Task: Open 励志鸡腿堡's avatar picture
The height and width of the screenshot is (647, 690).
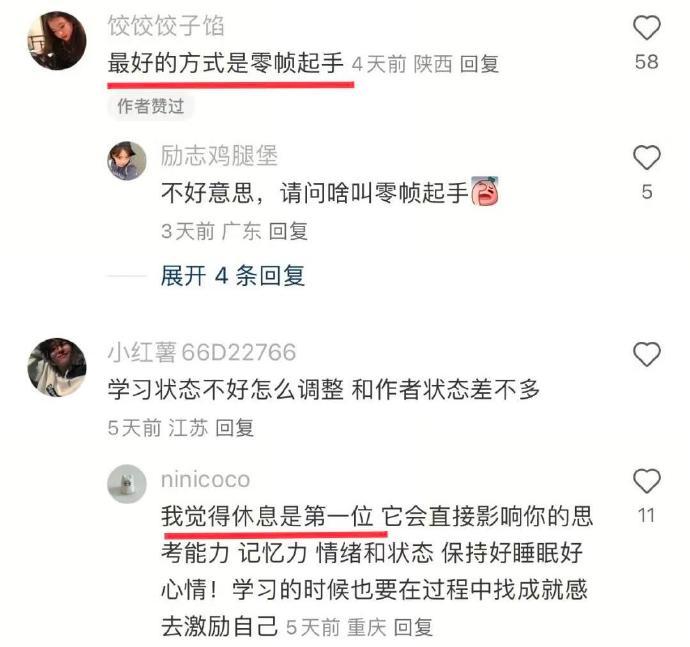Action: click(x=127, y=161)
